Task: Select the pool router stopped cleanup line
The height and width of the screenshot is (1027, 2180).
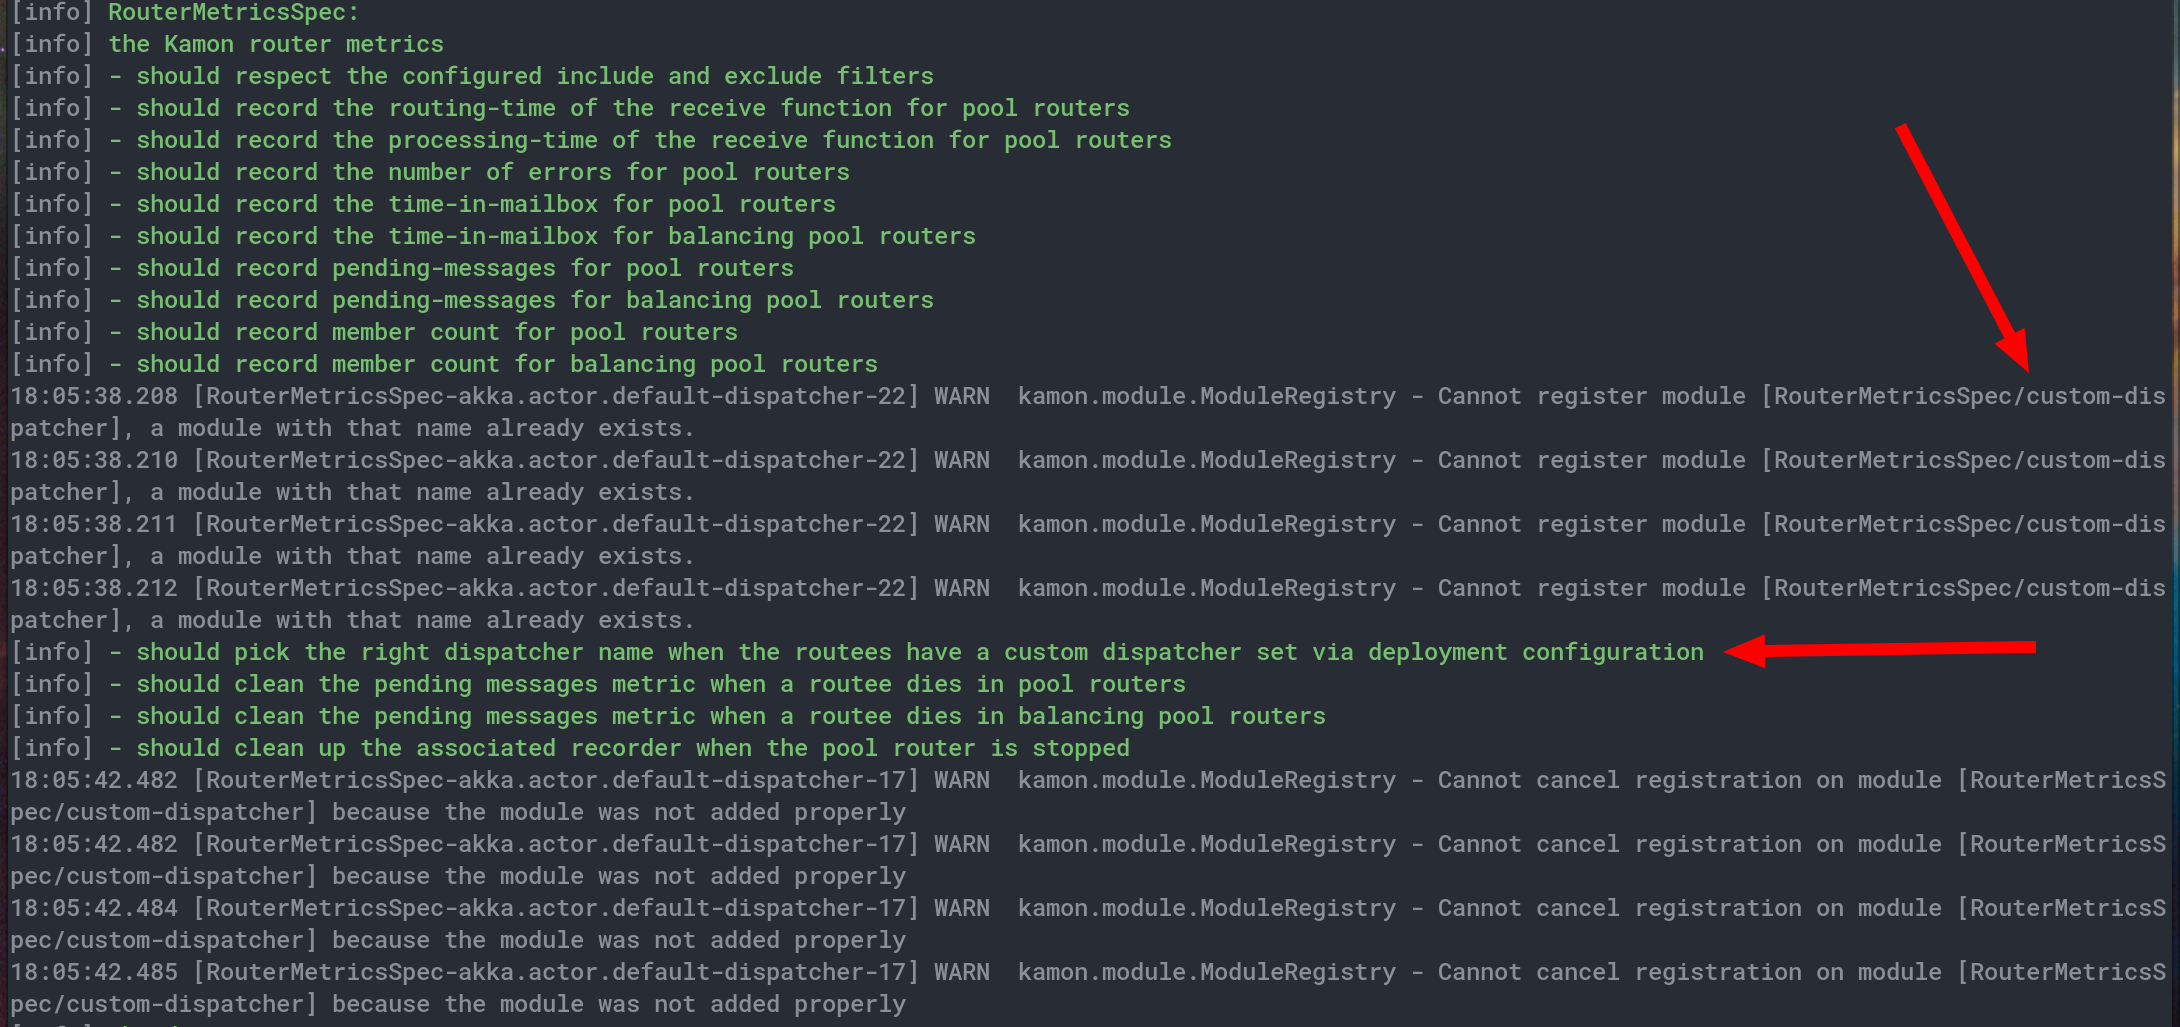Action: pyautogui.click(x=570, y=748)
